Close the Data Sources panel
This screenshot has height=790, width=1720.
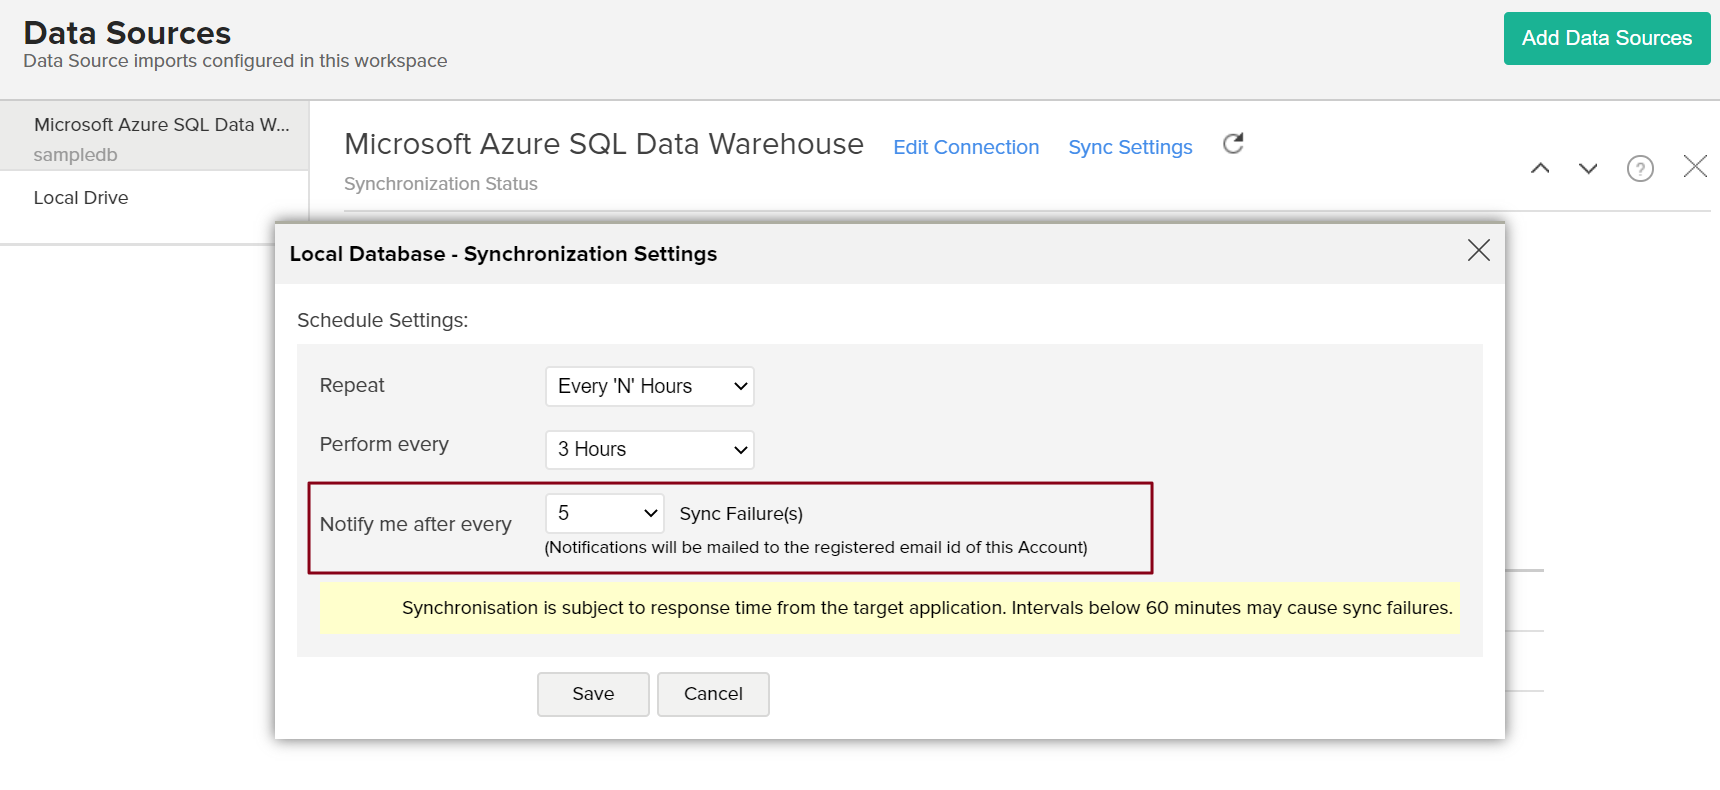[1695, 166]
